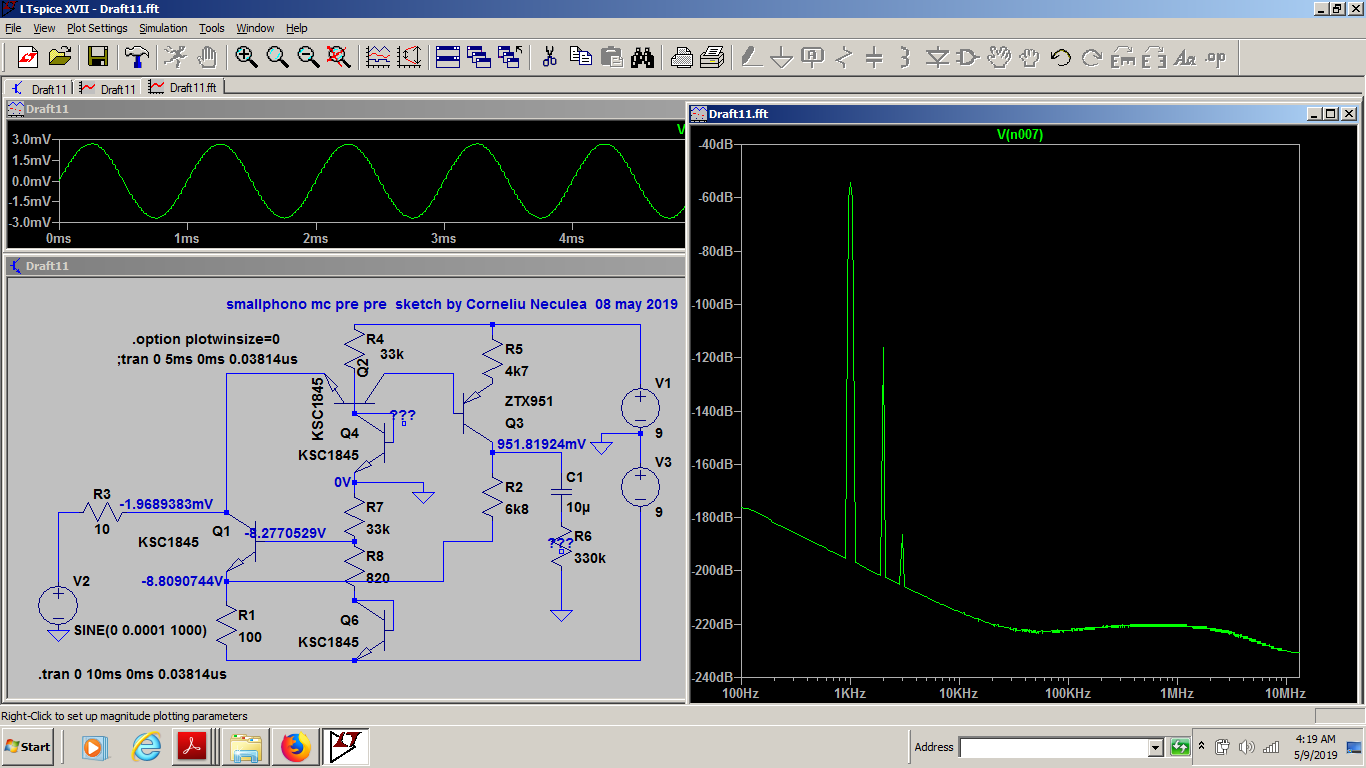Click the Rotate component icon
The image size is (1366, 768).
pos(1122,57)
